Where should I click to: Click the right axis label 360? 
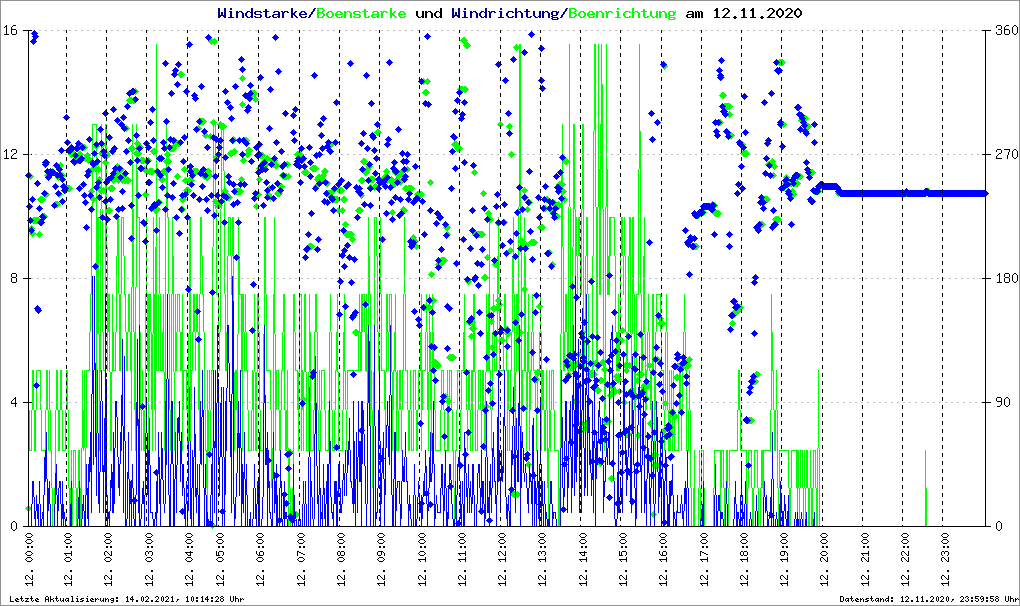[1007, 31]
